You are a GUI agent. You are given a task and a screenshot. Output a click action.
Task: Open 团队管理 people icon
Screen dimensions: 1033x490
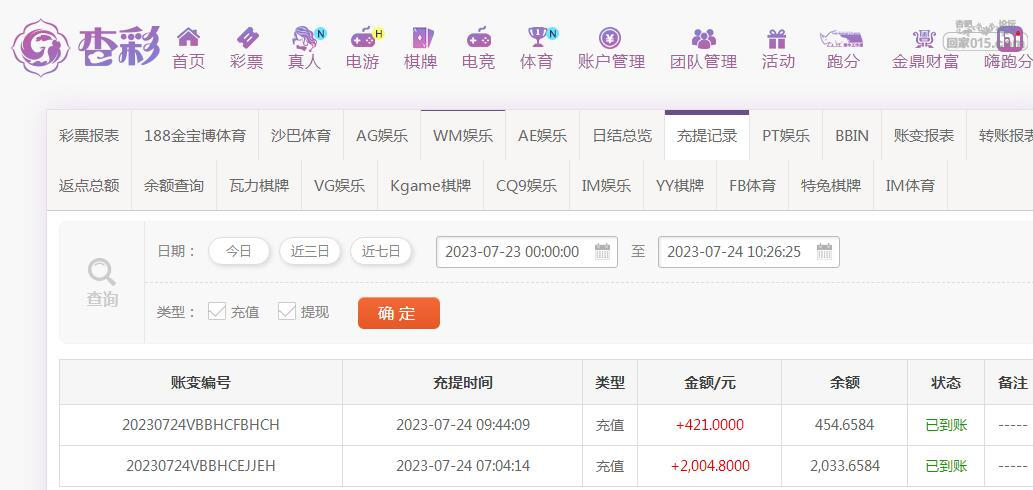pos(704,38)
